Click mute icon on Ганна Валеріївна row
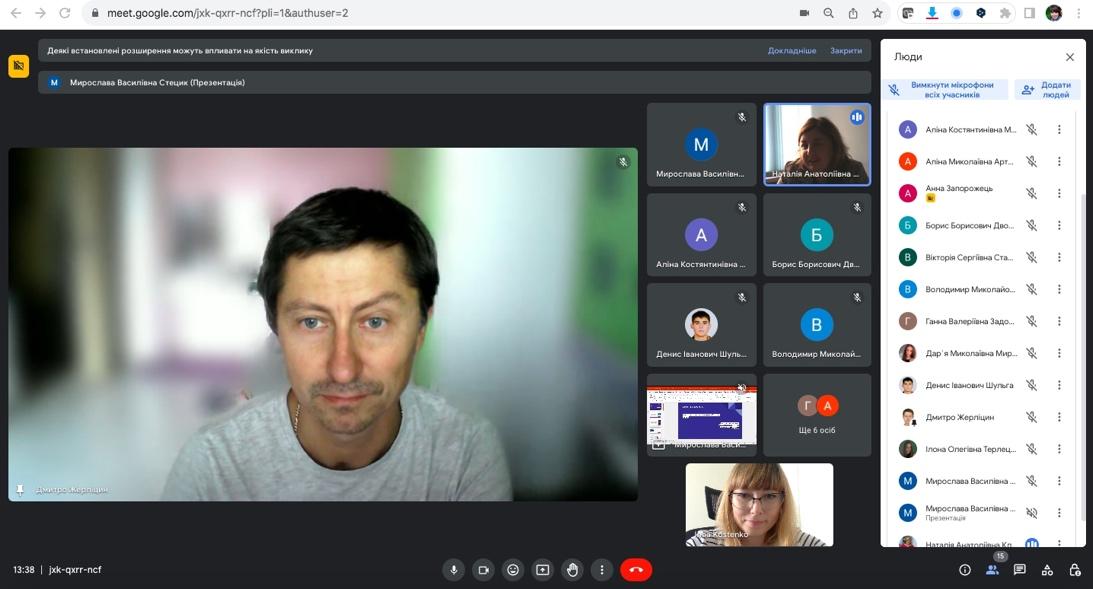This screenshot has width=1093, height=589. tap(1032, 321)
